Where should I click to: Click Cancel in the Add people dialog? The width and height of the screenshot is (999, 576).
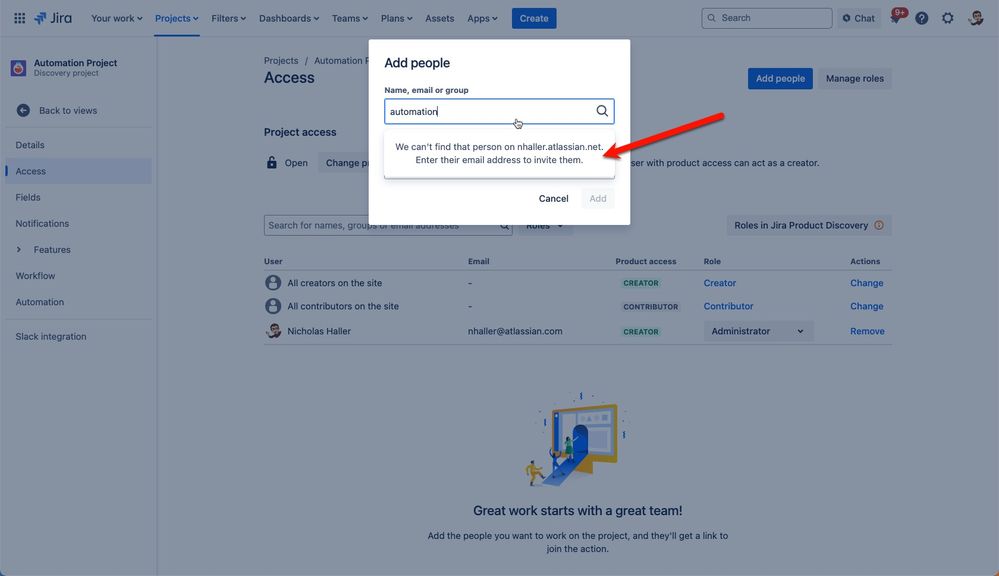pyautogui.click(x=553, y=198)
